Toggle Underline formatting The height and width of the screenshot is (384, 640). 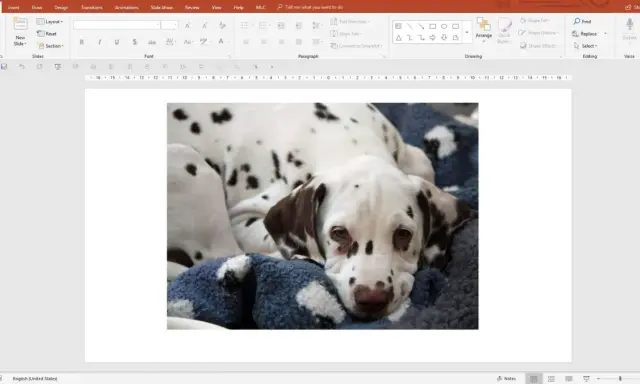[x=117, y=42]
